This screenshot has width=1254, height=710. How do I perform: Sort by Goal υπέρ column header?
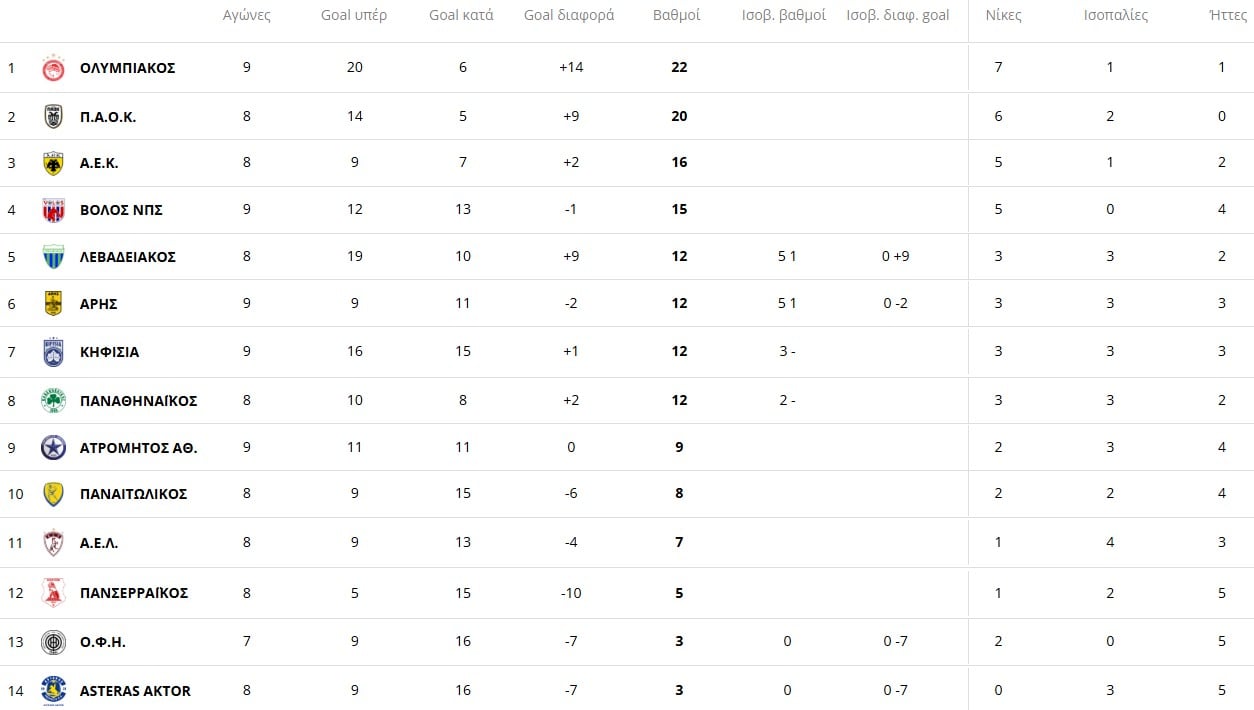pyautogui.click(x=354, y=15)
